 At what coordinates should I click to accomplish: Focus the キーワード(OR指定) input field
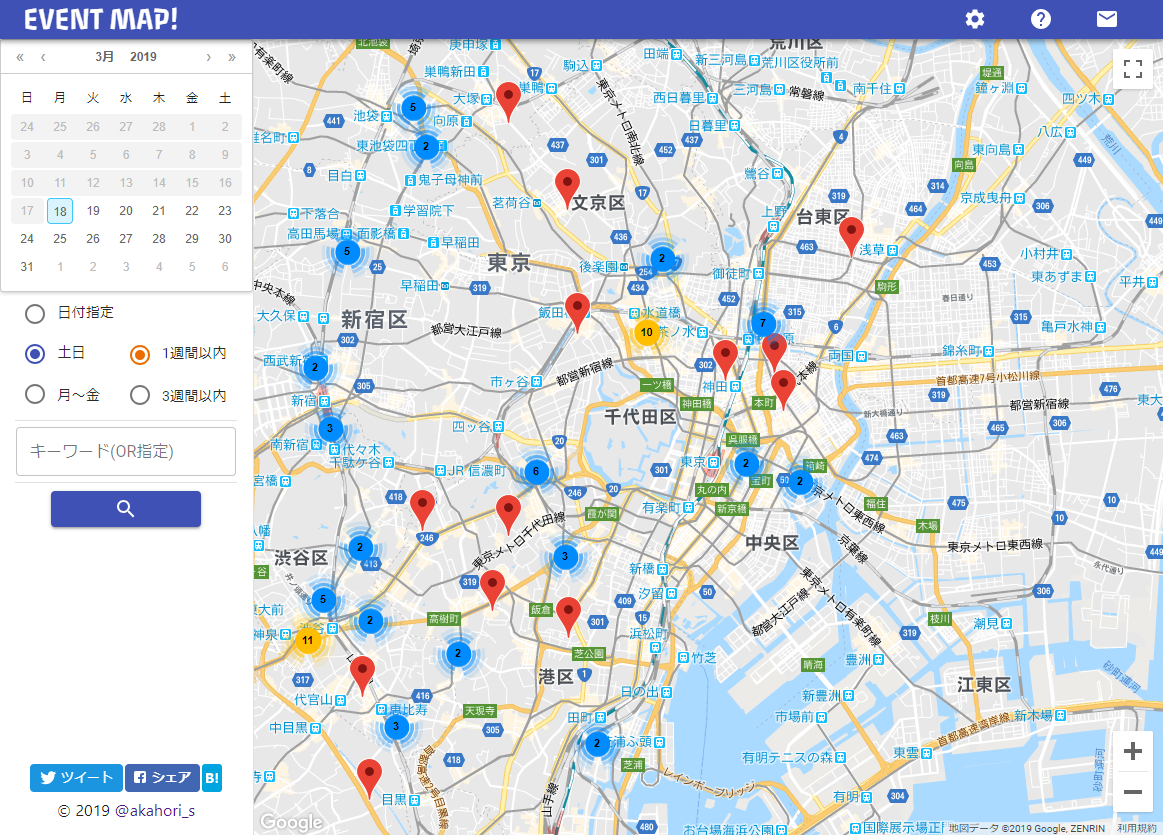pos(126,451)
